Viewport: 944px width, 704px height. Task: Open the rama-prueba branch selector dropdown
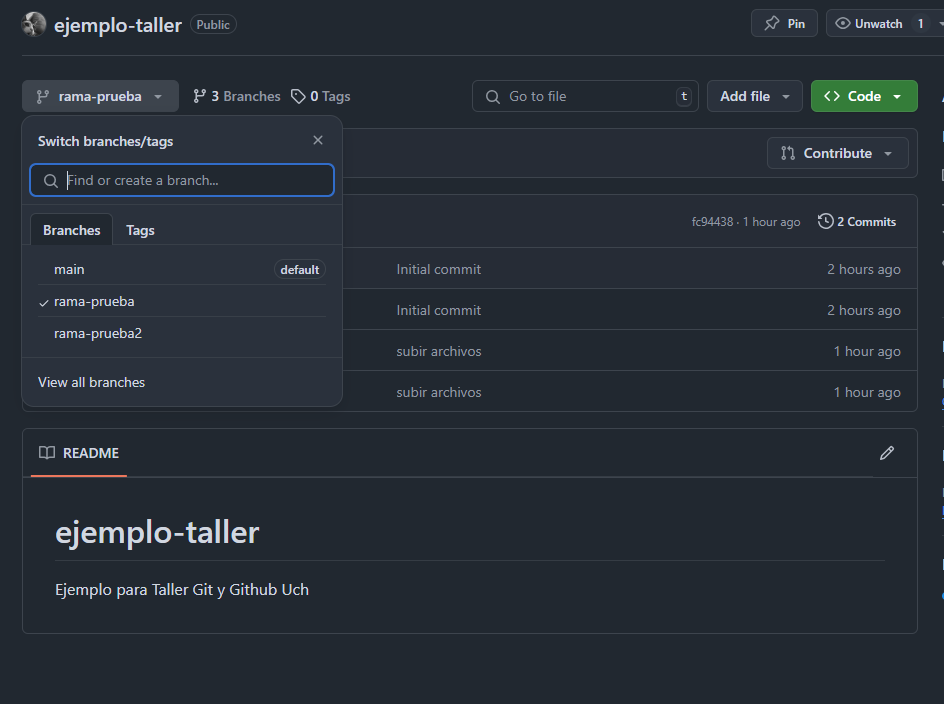[x=101, y=96]
